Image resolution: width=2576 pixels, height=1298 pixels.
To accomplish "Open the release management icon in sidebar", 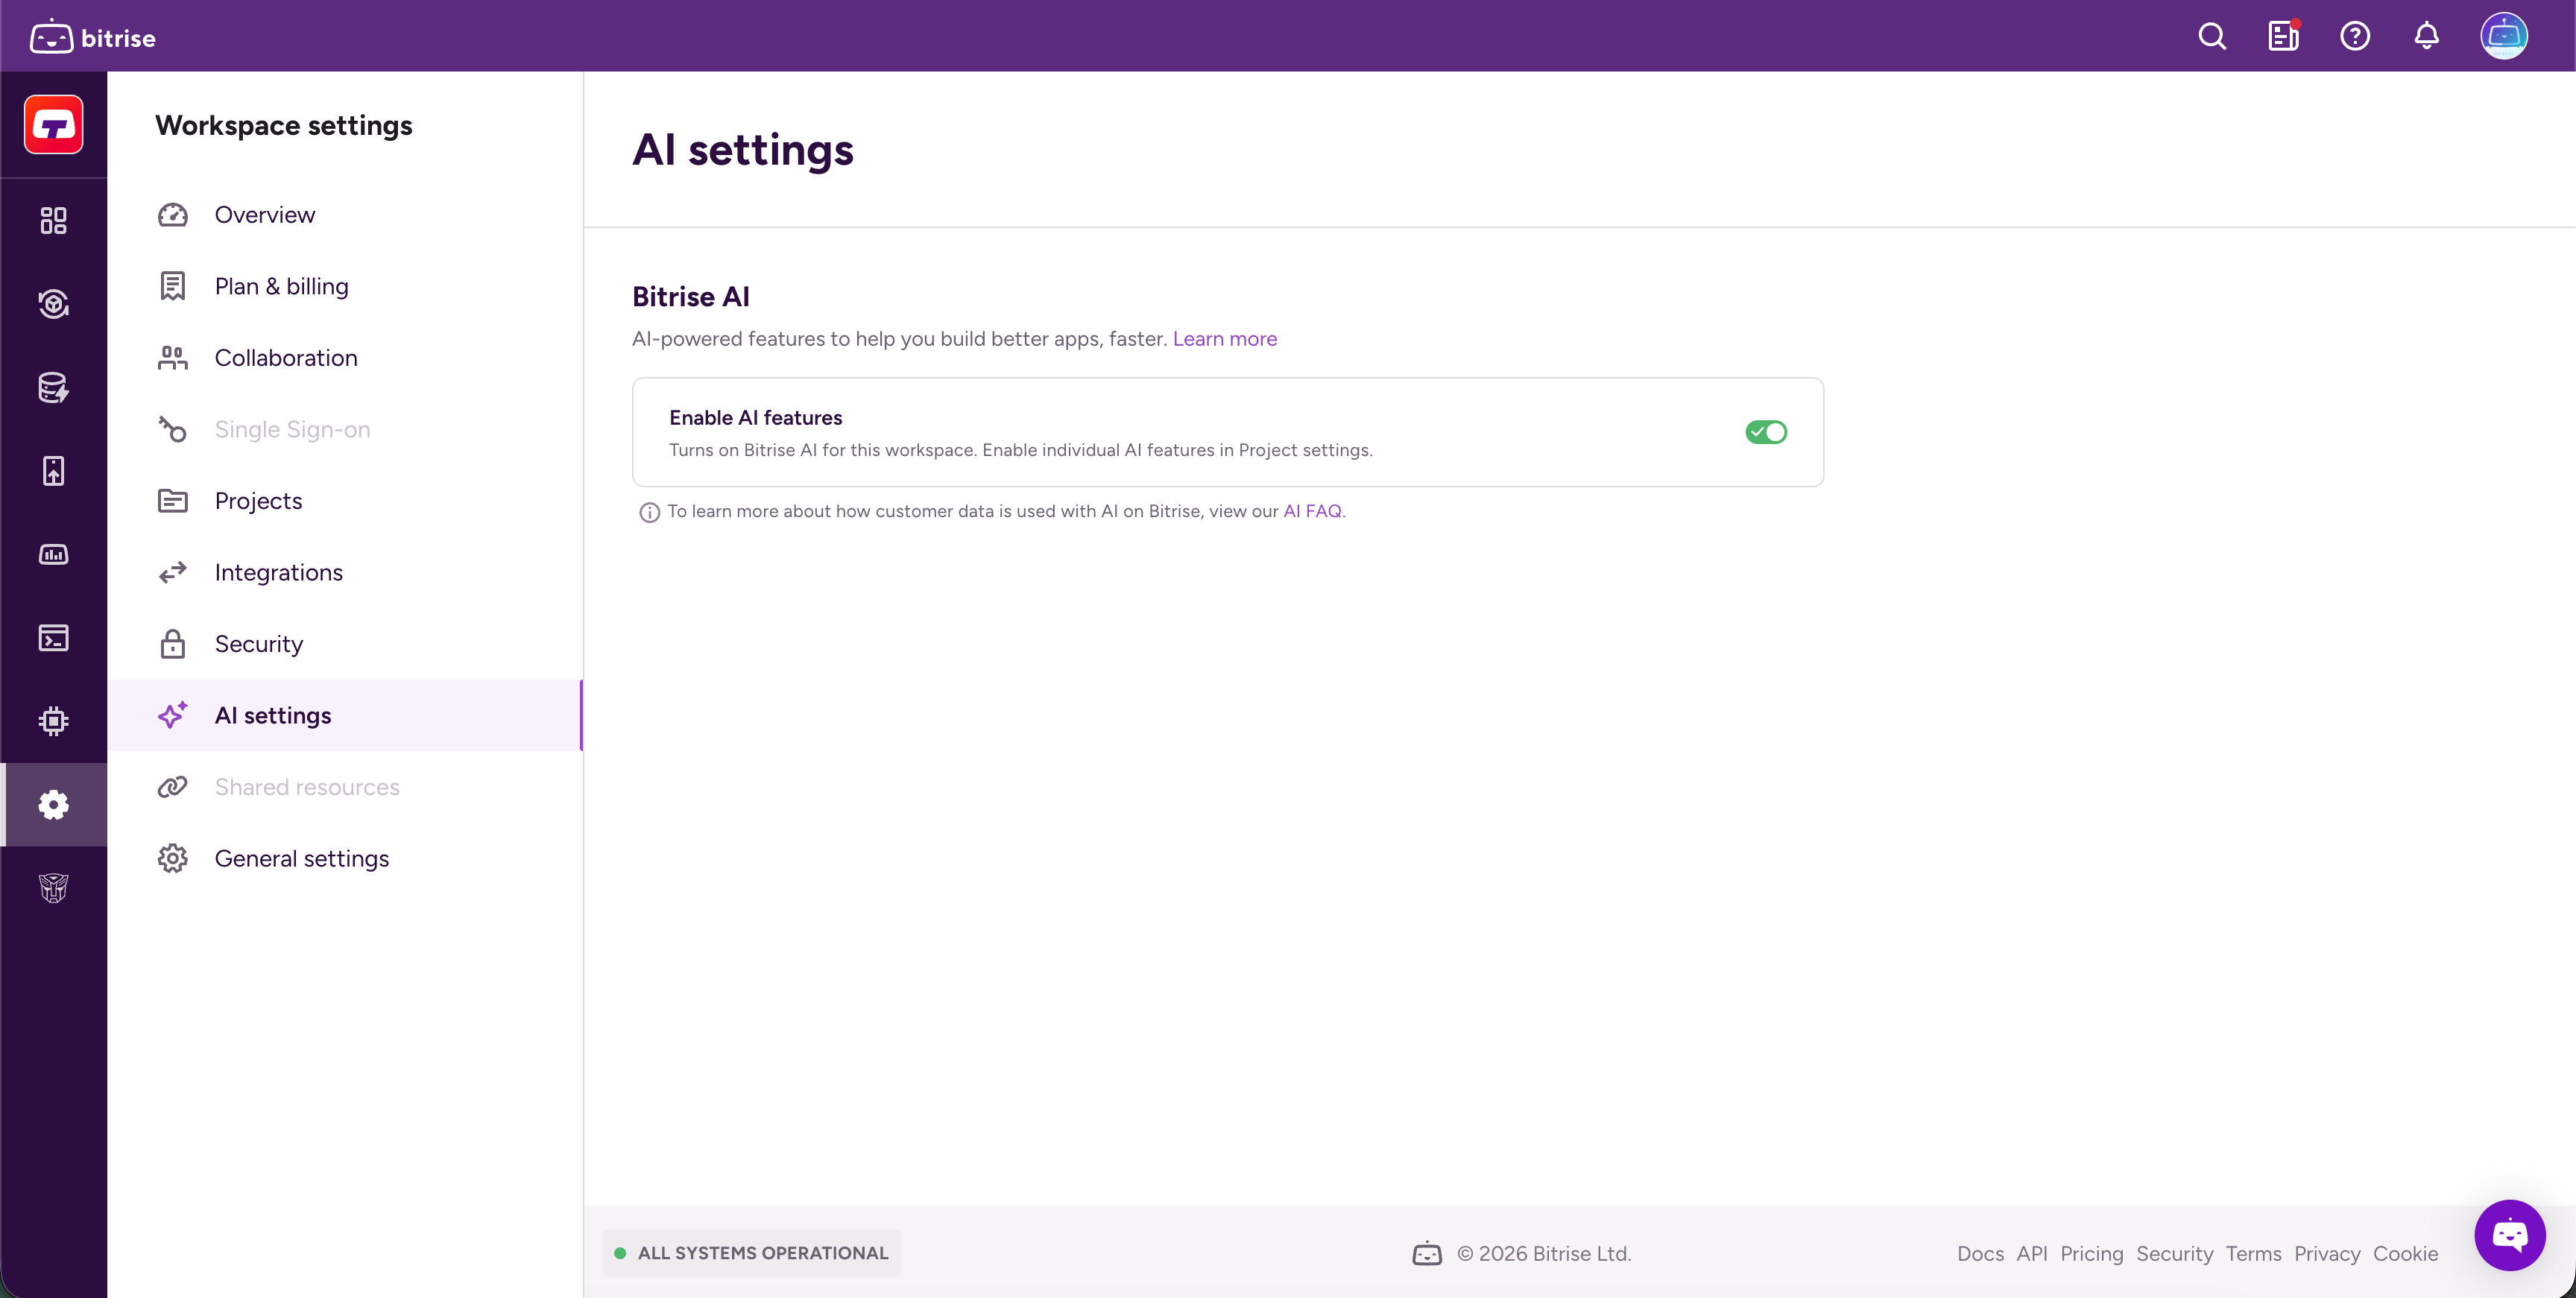I will pyautogui.click(x=54, y=304).
